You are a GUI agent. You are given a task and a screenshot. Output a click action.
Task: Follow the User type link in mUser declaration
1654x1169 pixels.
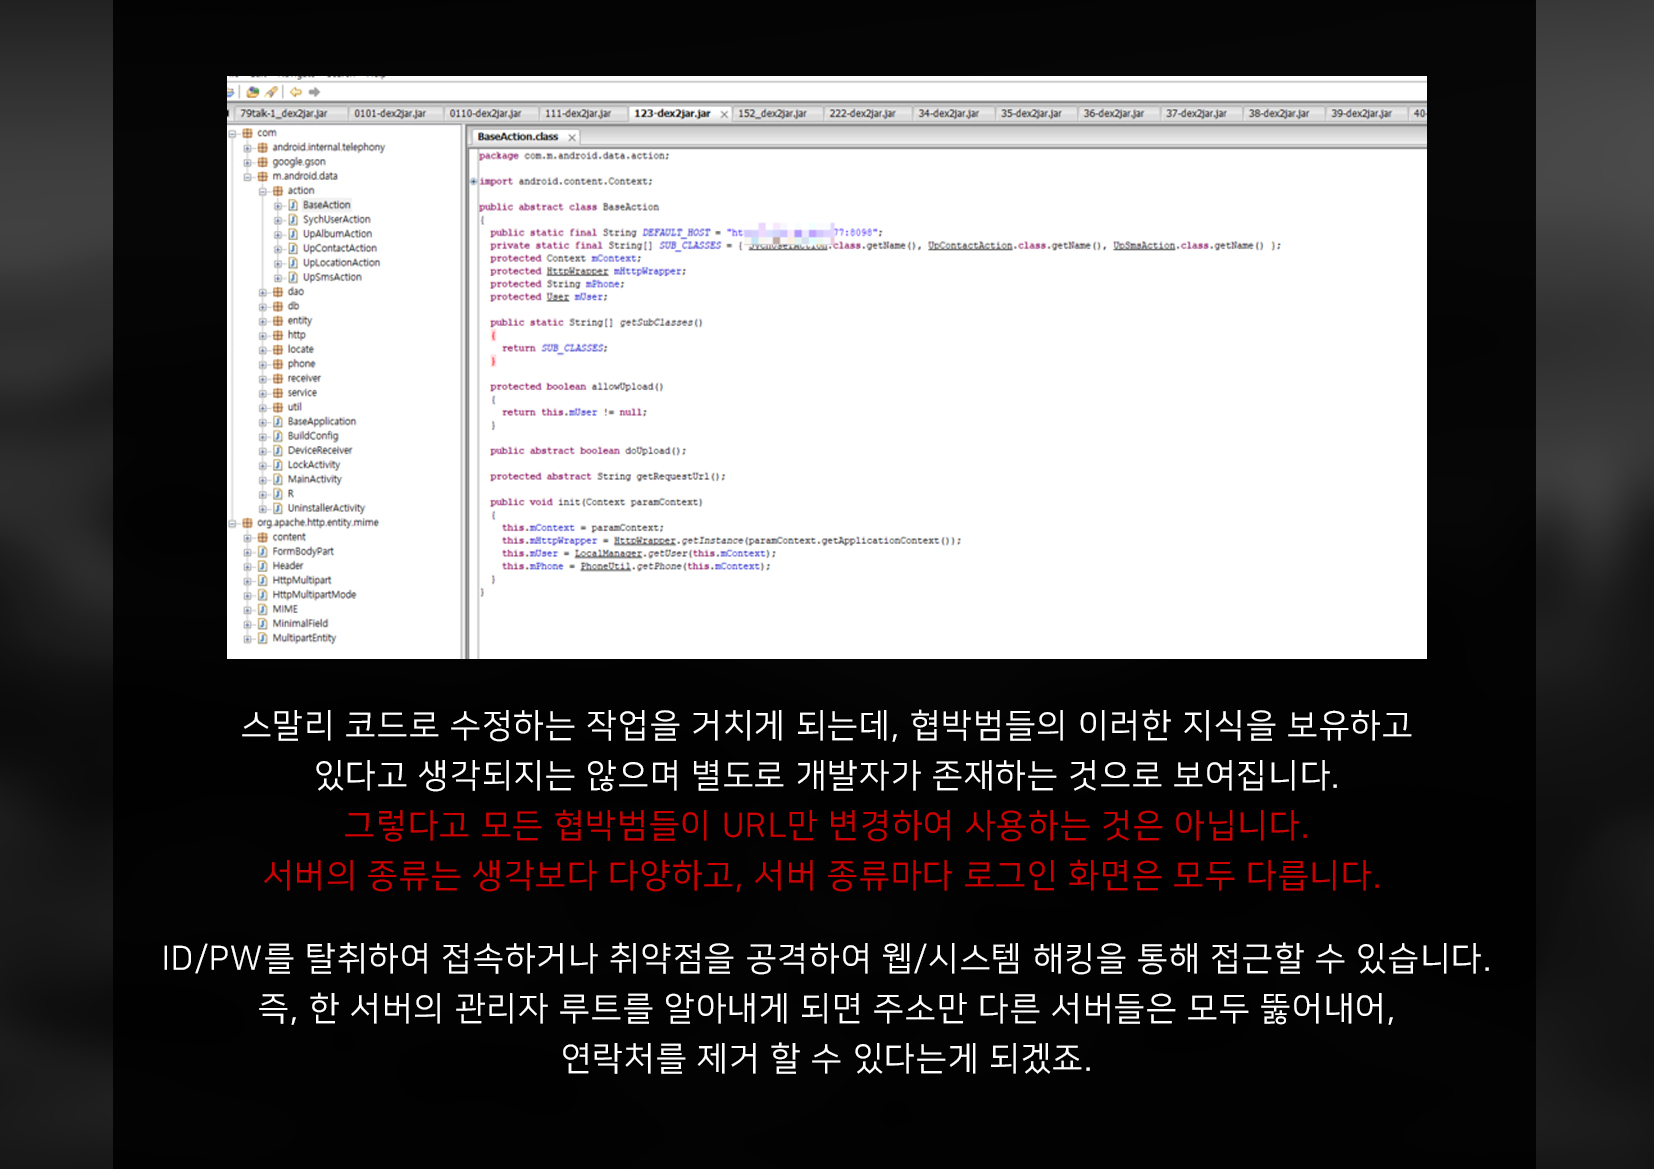[558, 297]
